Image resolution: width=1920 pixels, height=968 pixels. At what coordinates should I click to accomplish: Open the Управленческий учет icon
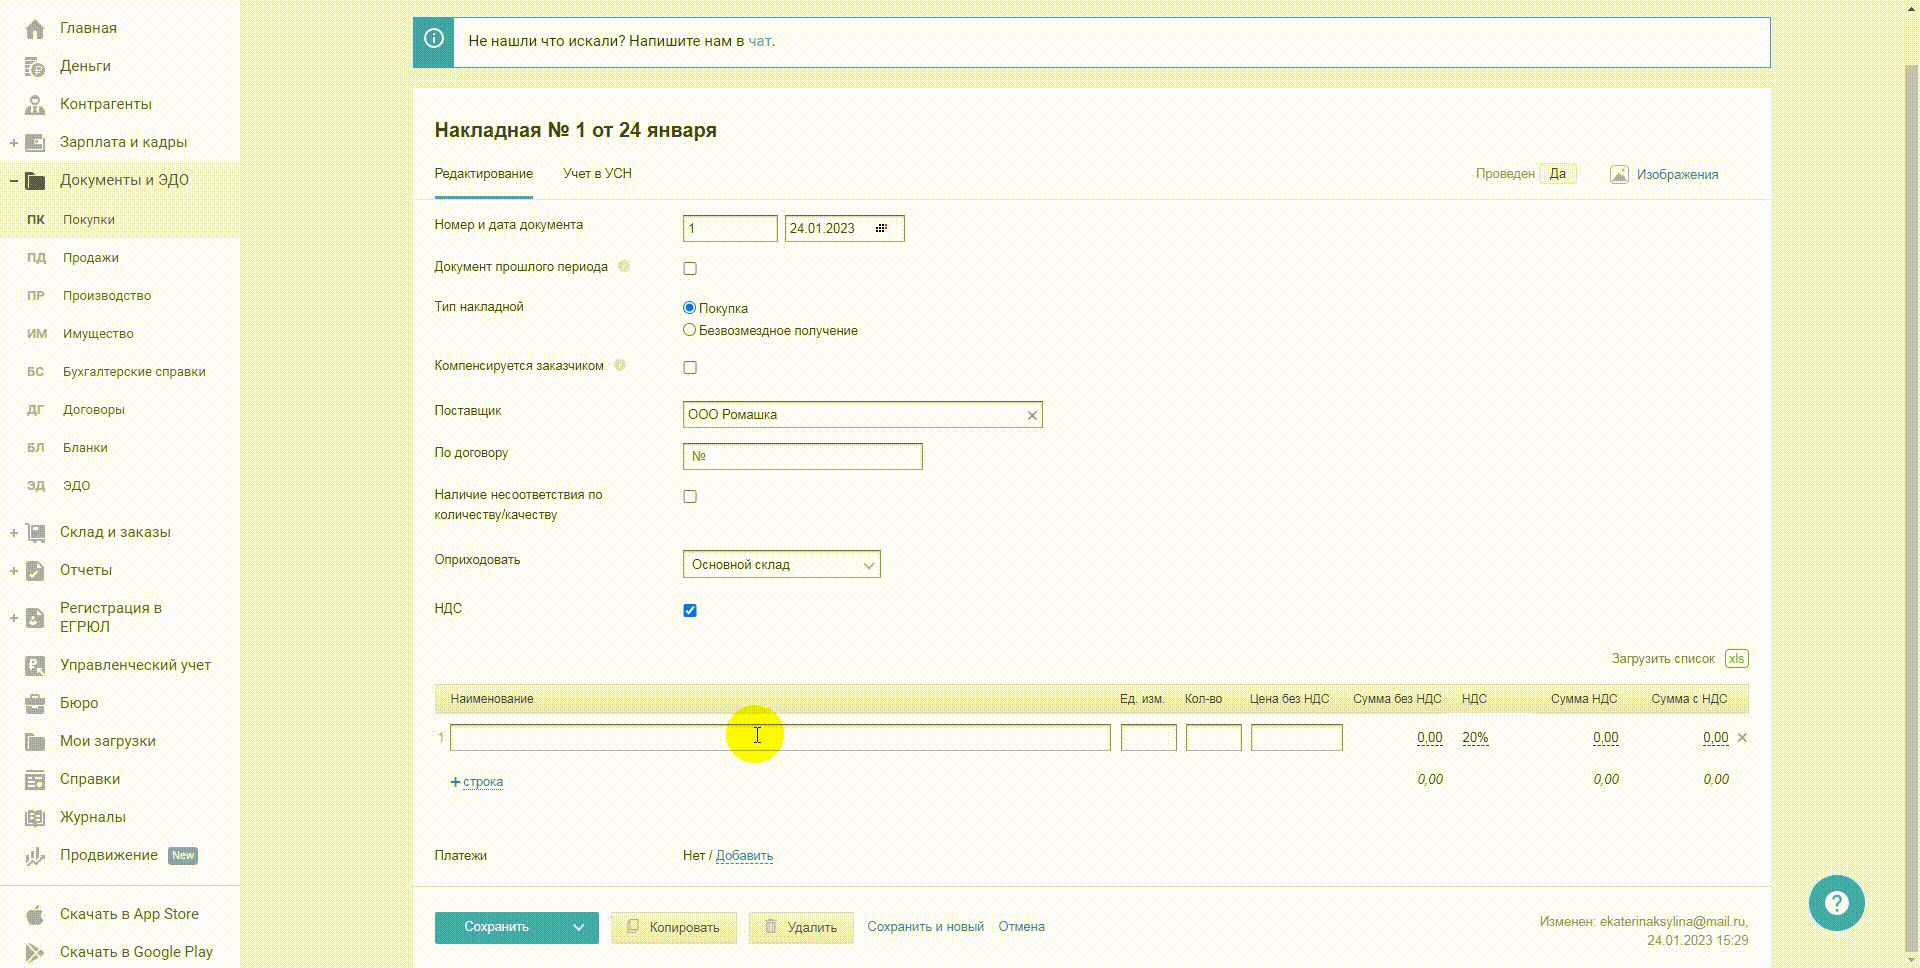click(35, 666)
